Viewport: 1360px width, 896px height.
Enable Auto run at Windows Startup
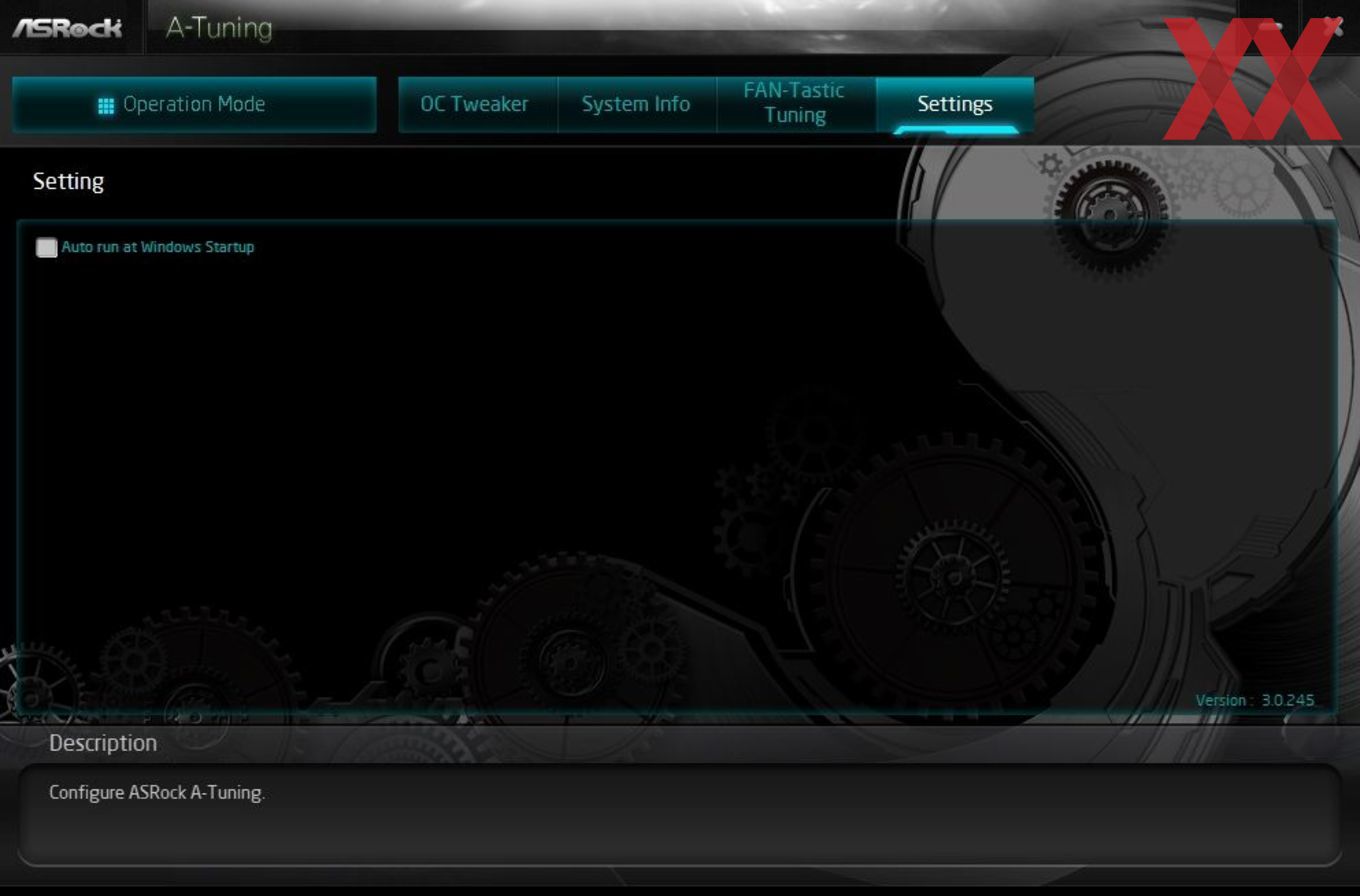47,247
